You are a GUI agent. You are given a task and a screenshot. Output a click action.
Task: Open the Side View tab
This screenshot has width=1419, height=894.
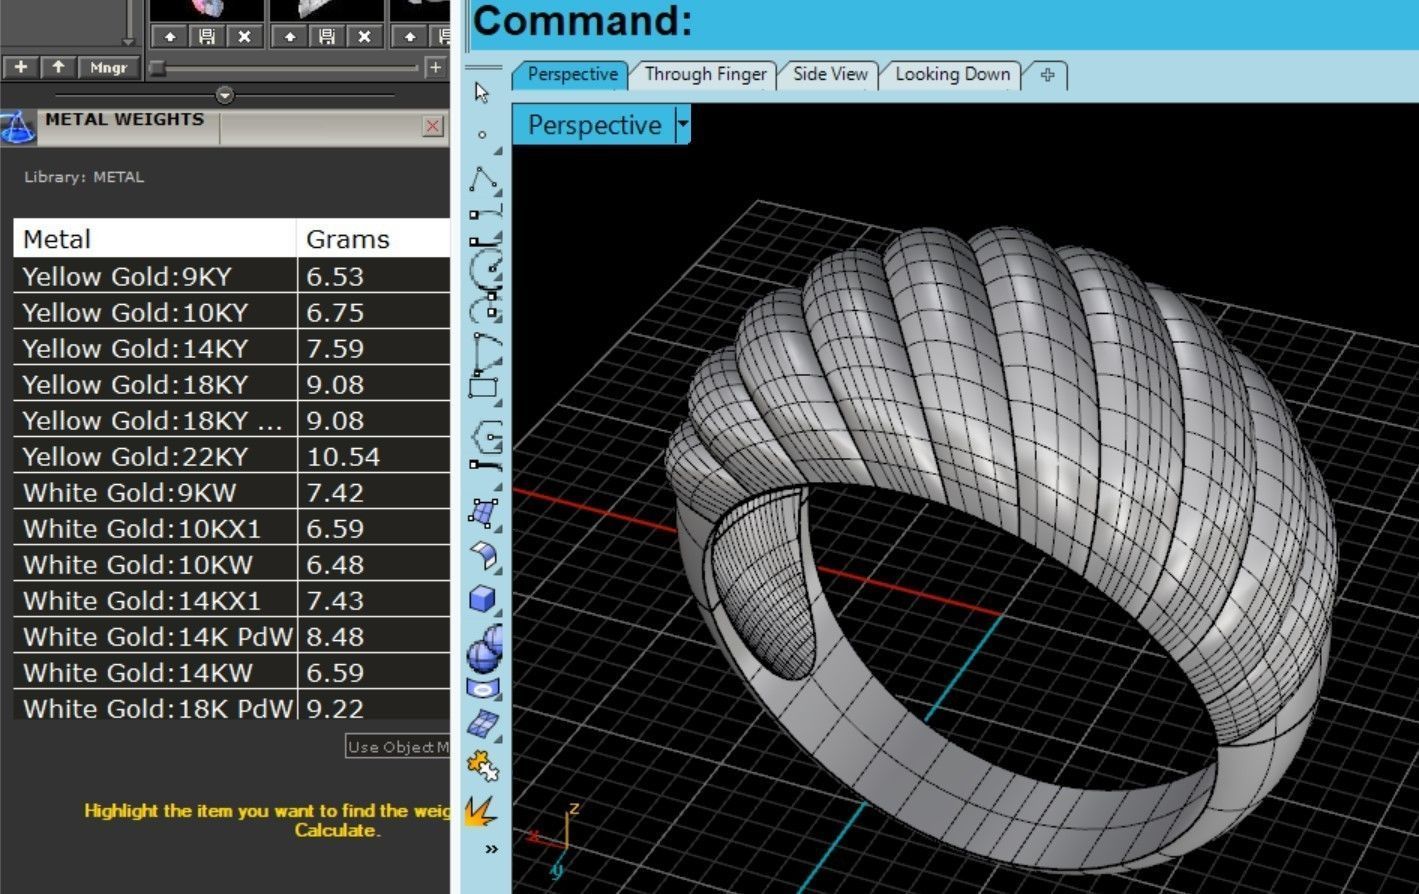click(x=830, y=74)
